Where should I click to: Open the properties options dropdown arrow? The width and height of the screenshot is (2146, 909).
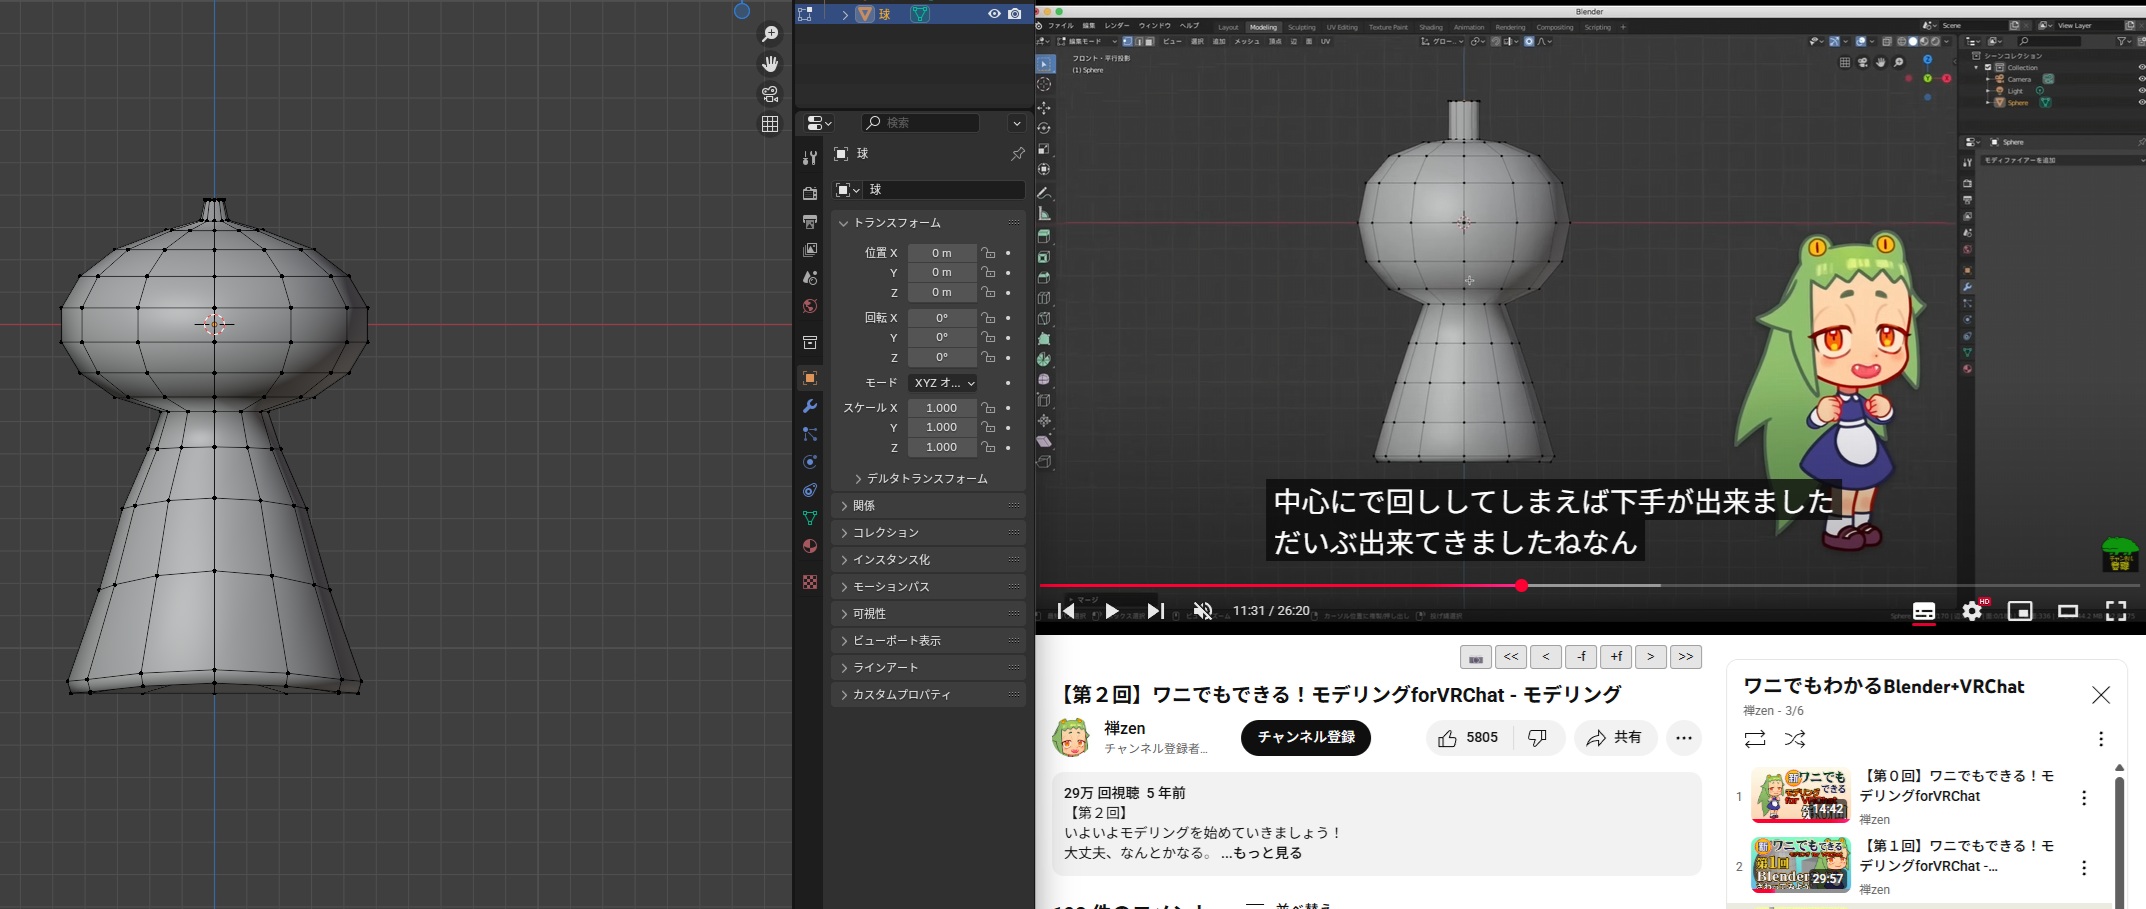1016,123
